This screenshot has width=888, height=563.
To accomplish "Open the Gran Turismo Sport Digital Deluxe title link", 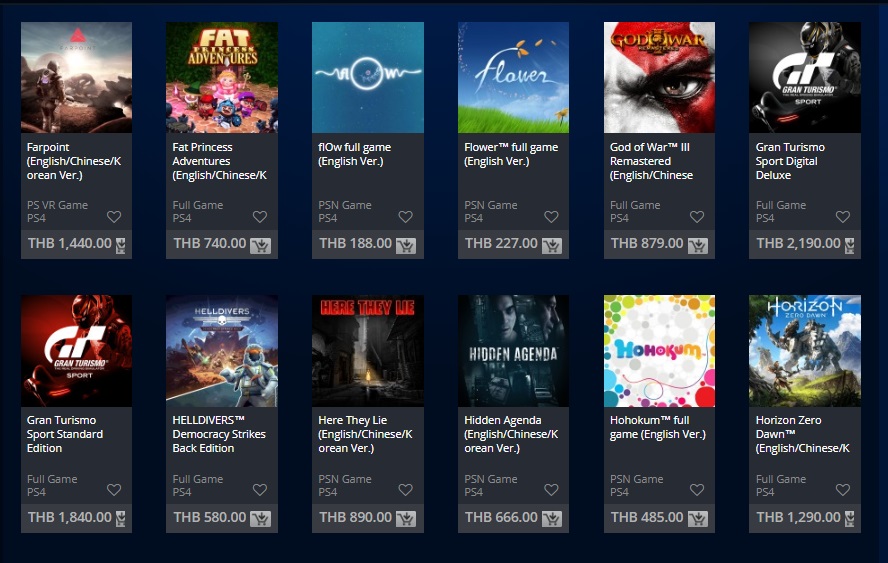I will pos(790,161).
